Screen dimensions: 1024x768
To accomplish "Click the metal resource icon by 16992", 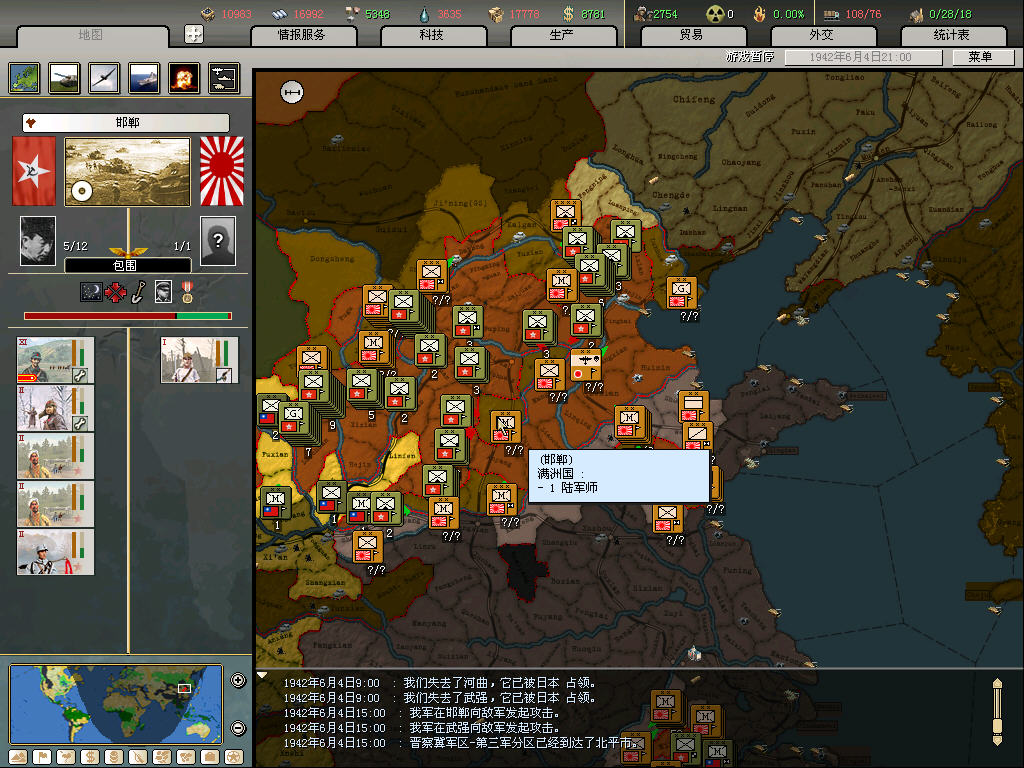I will 280,14.
